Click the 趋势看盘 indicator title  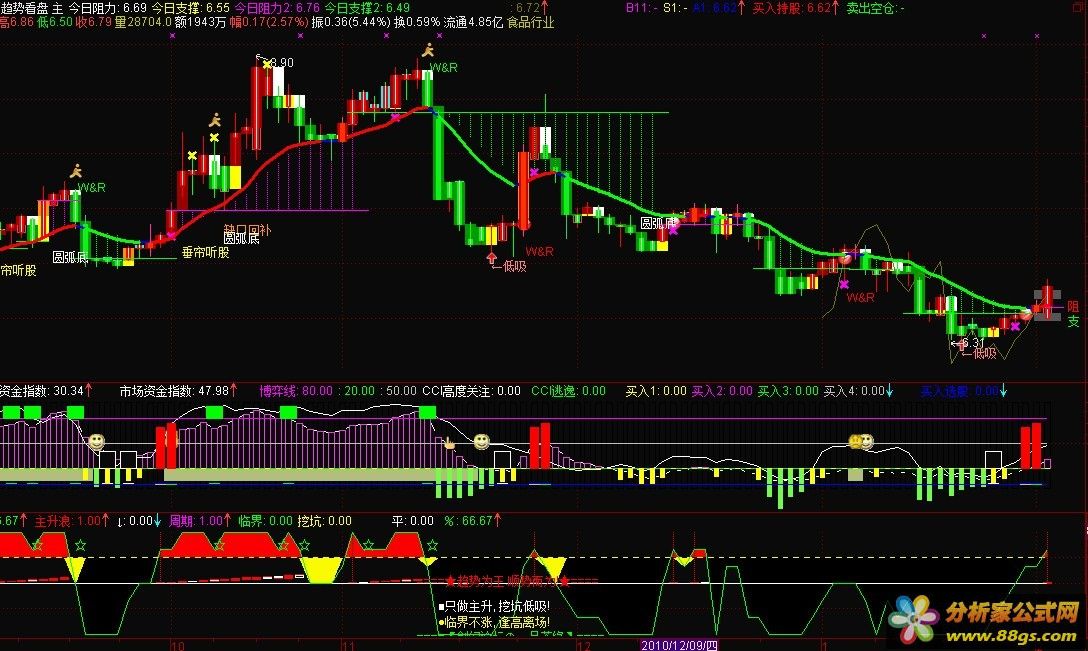pyautogui.click(x=25, y=8)
